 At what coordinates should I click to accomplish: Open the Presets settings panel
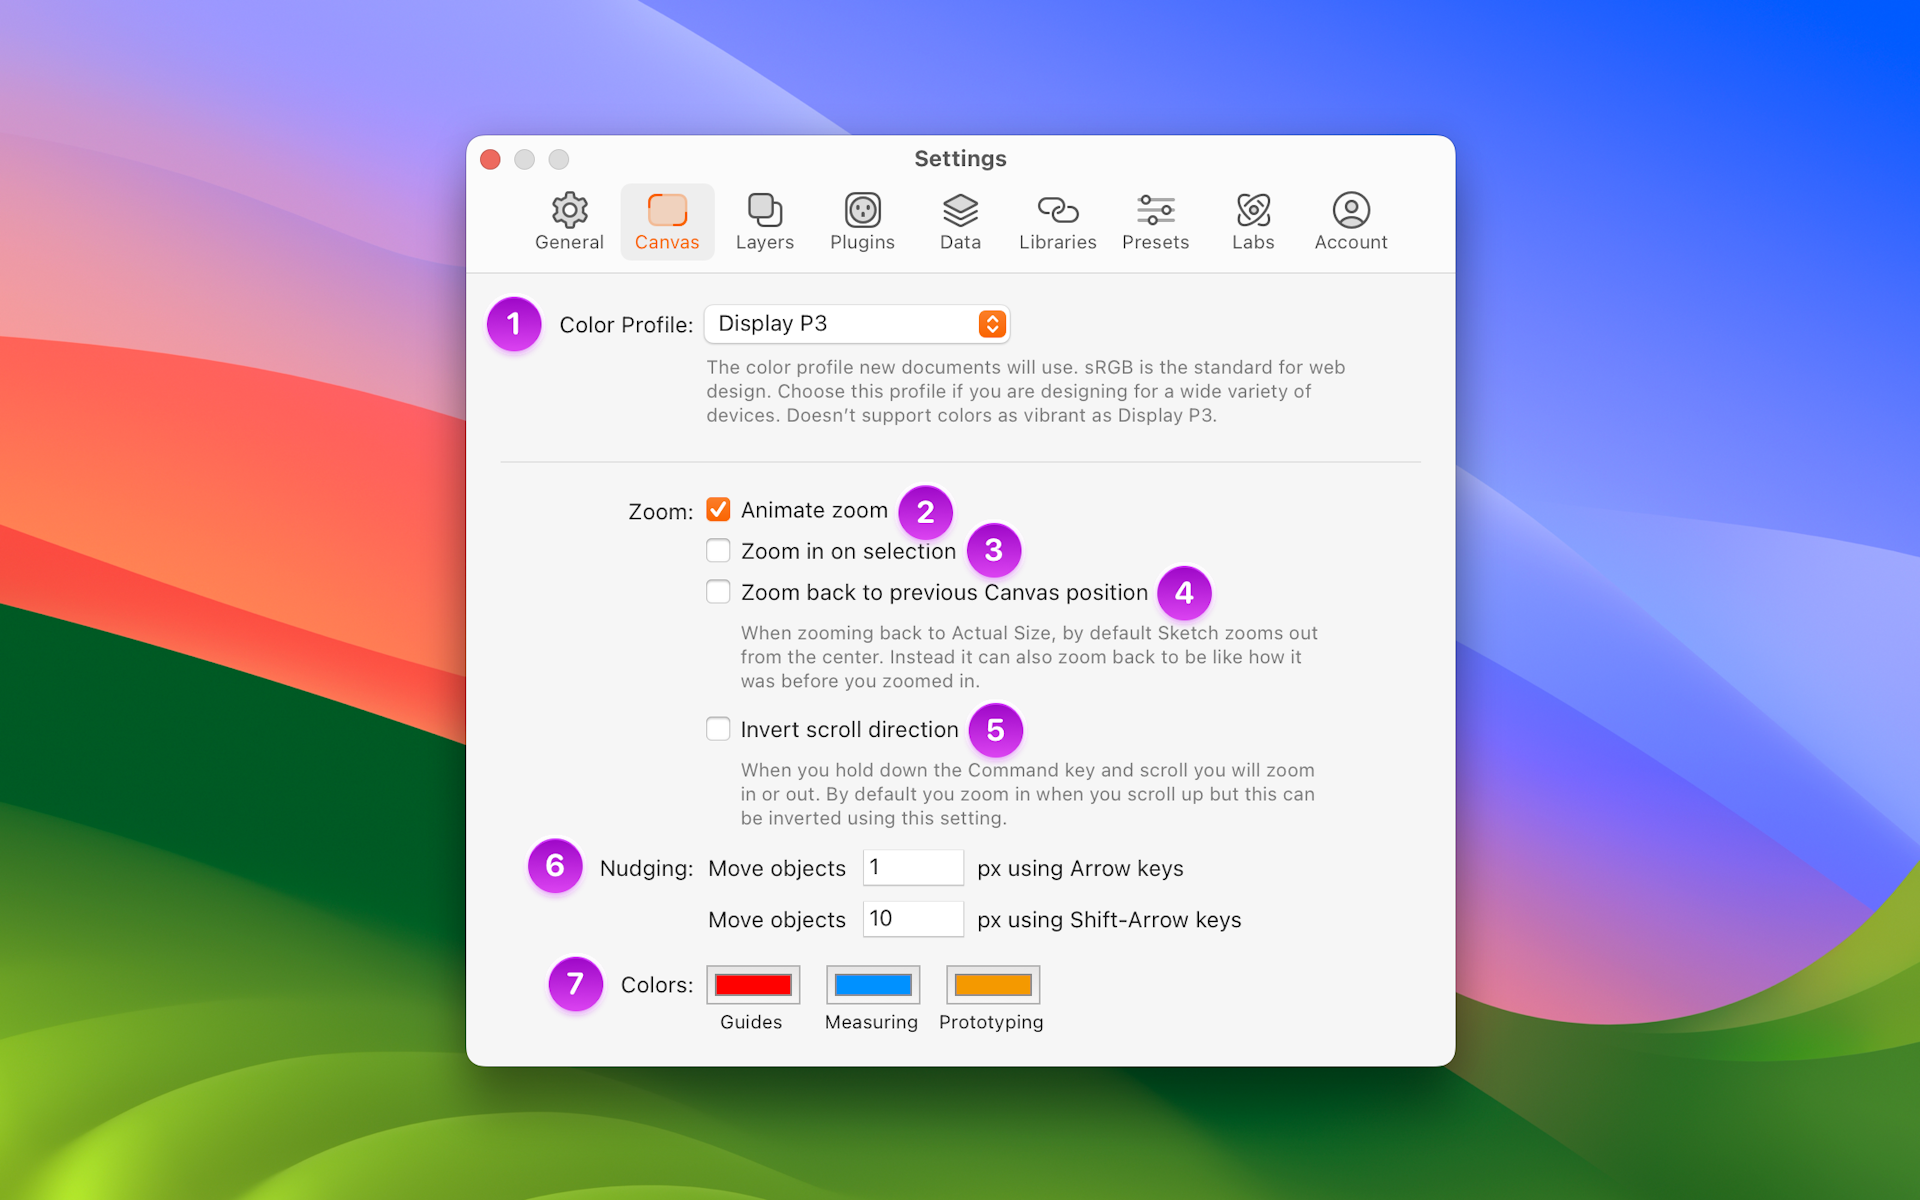[x=1156, y=221]
